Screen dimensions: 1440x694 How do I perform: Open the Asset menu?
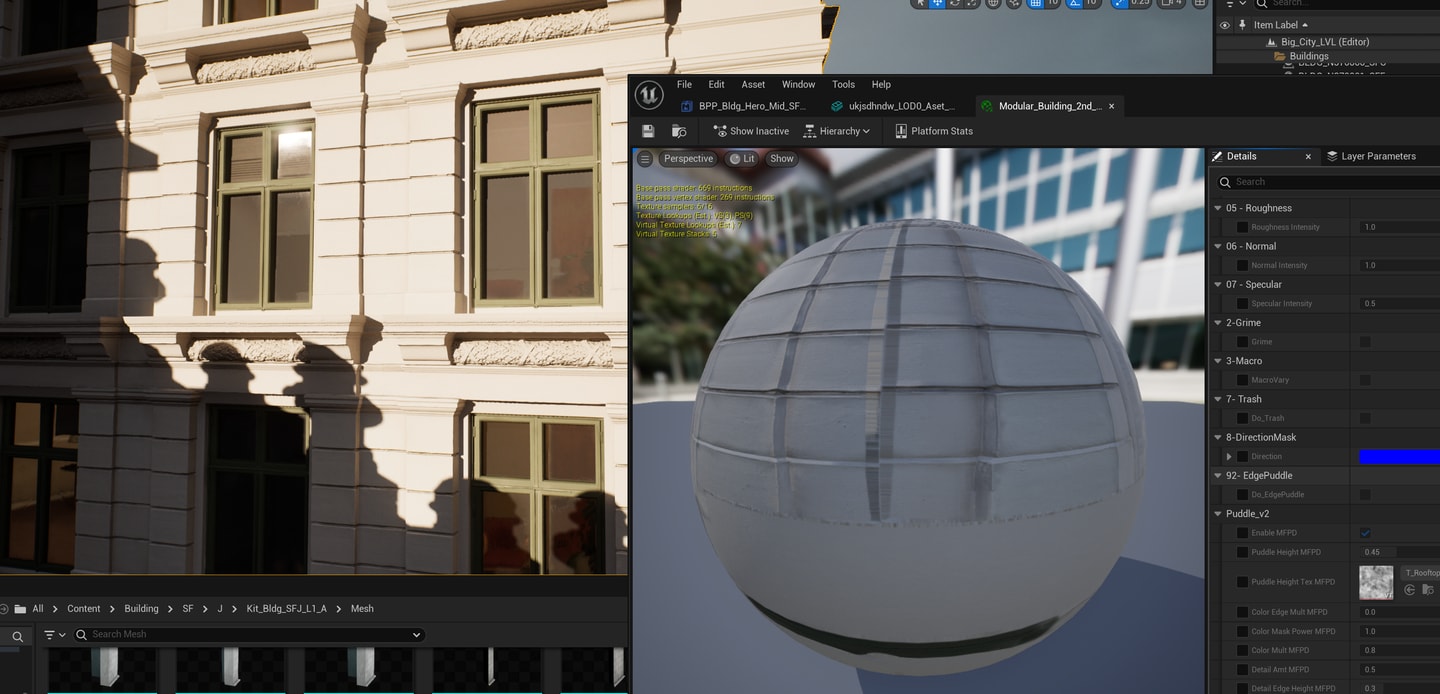point(753,85)
